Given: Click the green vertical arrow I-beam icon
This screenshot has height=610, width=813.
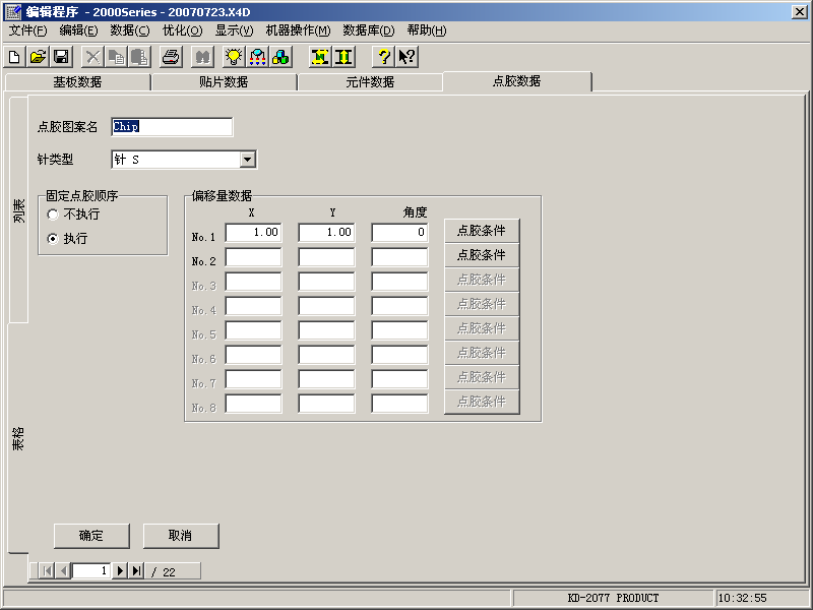Looking at the screenshot, I should pyautogui.click(x=343, y=57).
